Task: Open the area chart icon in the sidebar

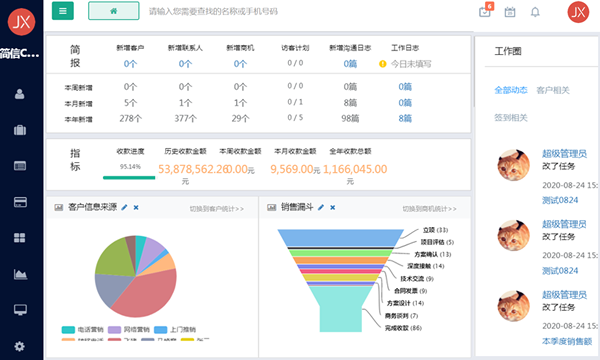Action: point(20,274)
